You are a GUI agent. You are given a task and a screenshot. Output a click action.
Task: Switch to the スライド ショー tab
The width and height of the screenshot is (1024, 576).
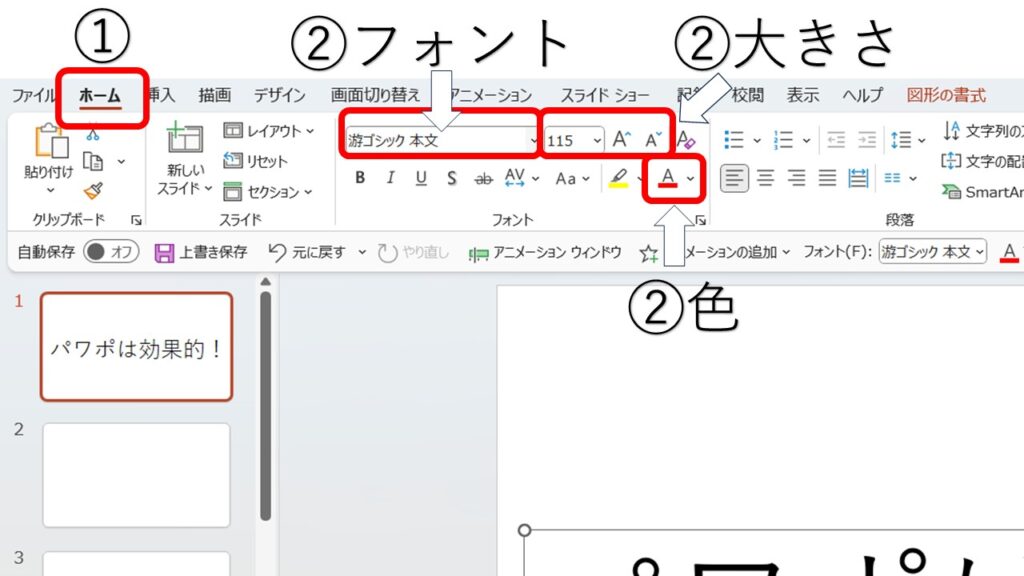[x=605, y=95]
